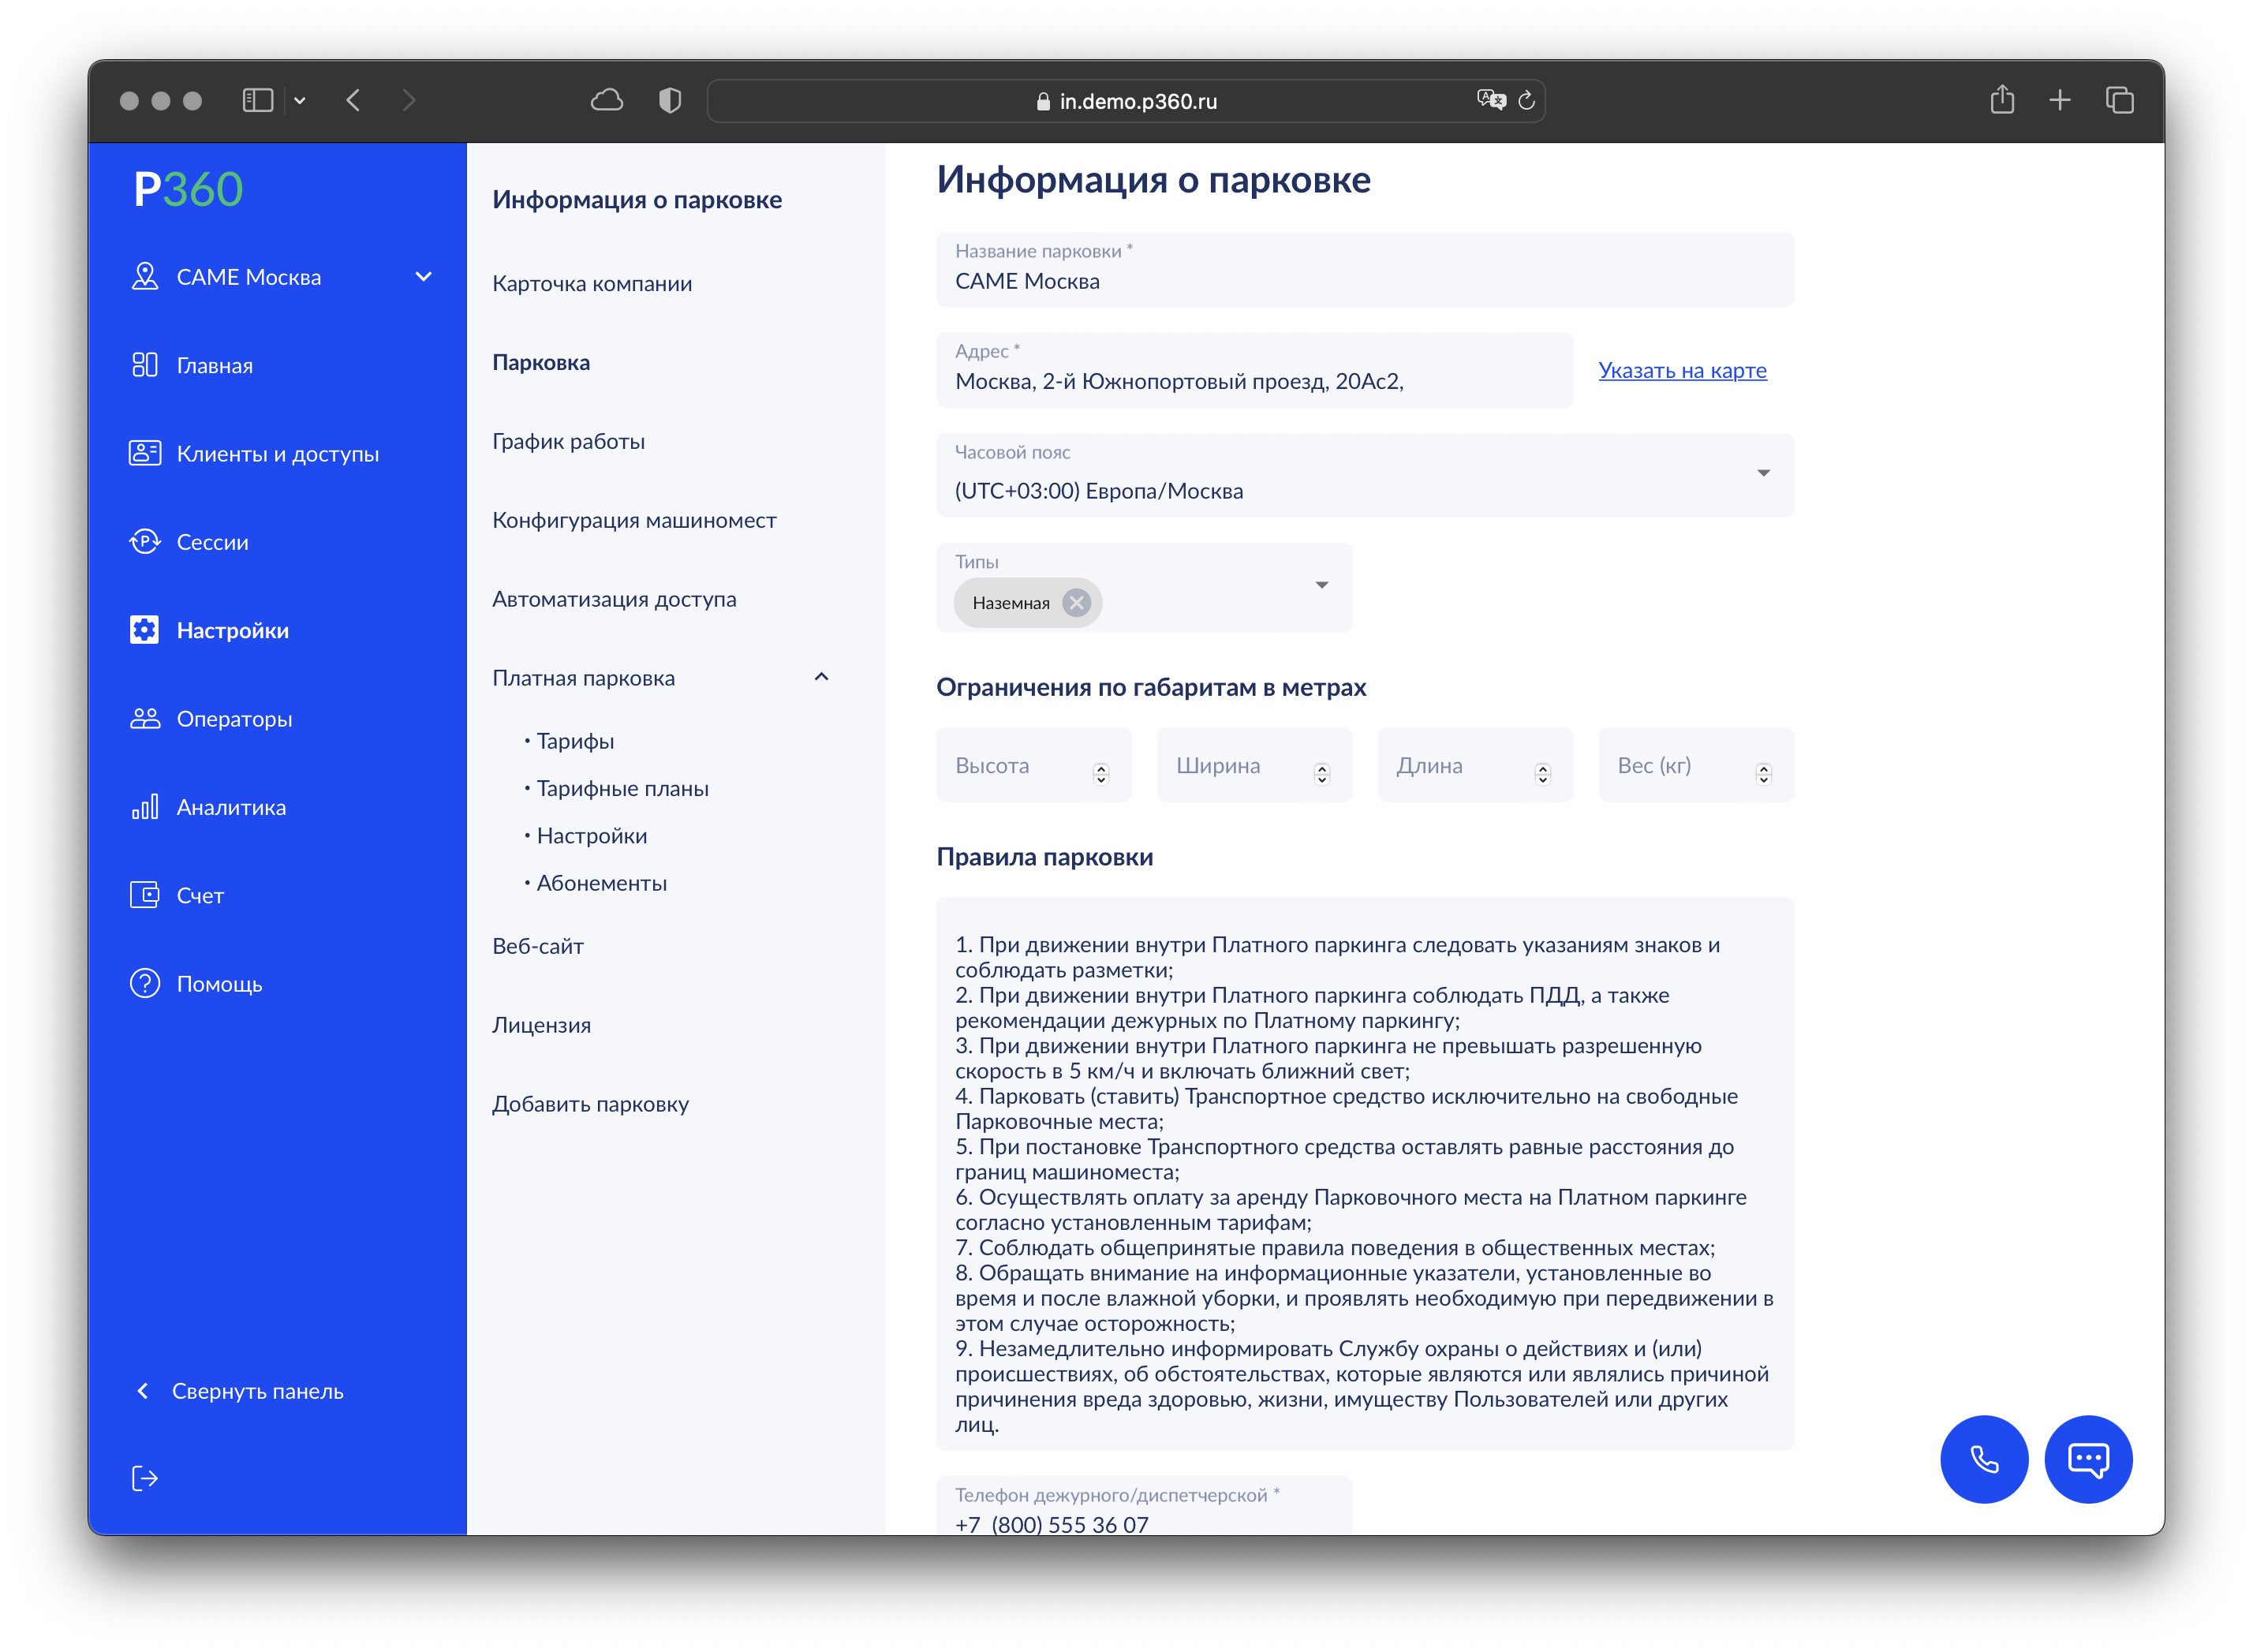Click the browser forward arrow
Screen dimensions: 2253x1652
408,100
